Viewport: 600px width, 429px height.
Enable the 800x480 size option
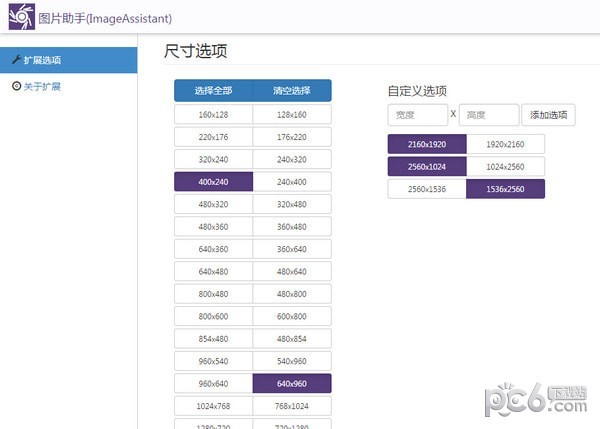tap(214, 294)
